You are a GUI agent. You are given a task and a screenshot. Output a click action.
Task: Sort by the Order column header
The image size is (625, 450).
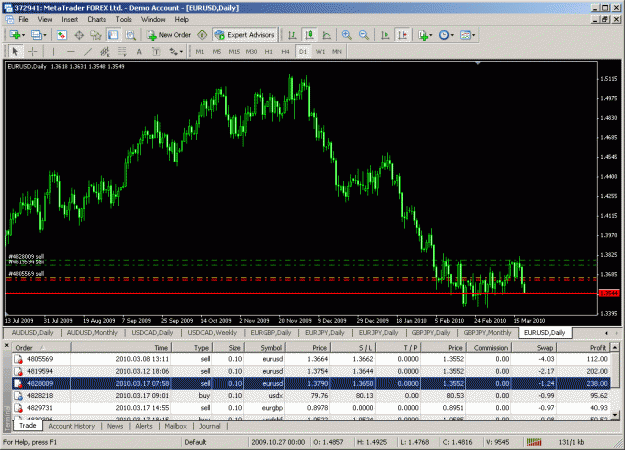click(x=41, y=348)
